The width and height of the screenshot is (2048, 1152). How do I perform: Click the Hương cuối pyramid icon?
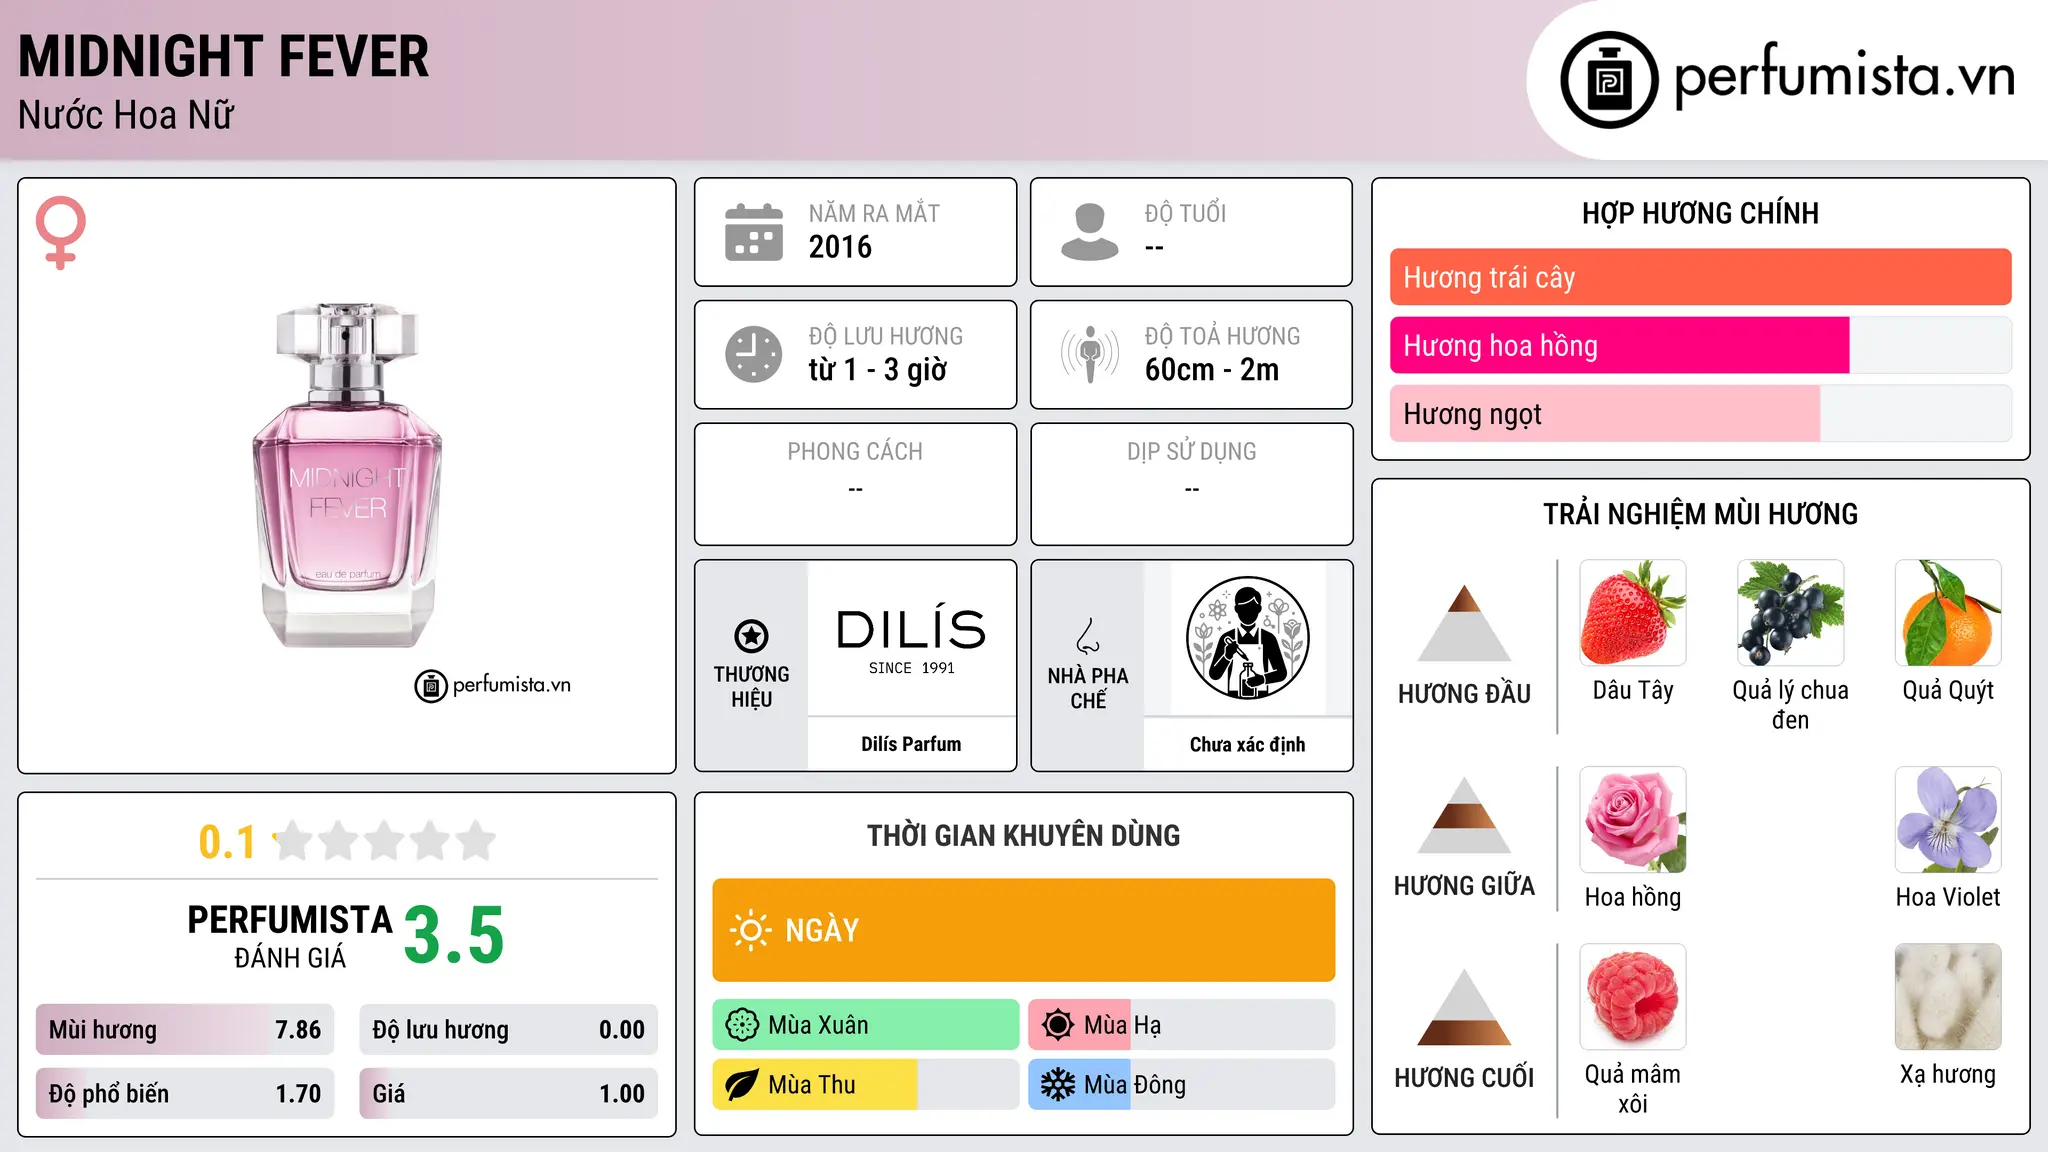click(x=1464, y=1007)
